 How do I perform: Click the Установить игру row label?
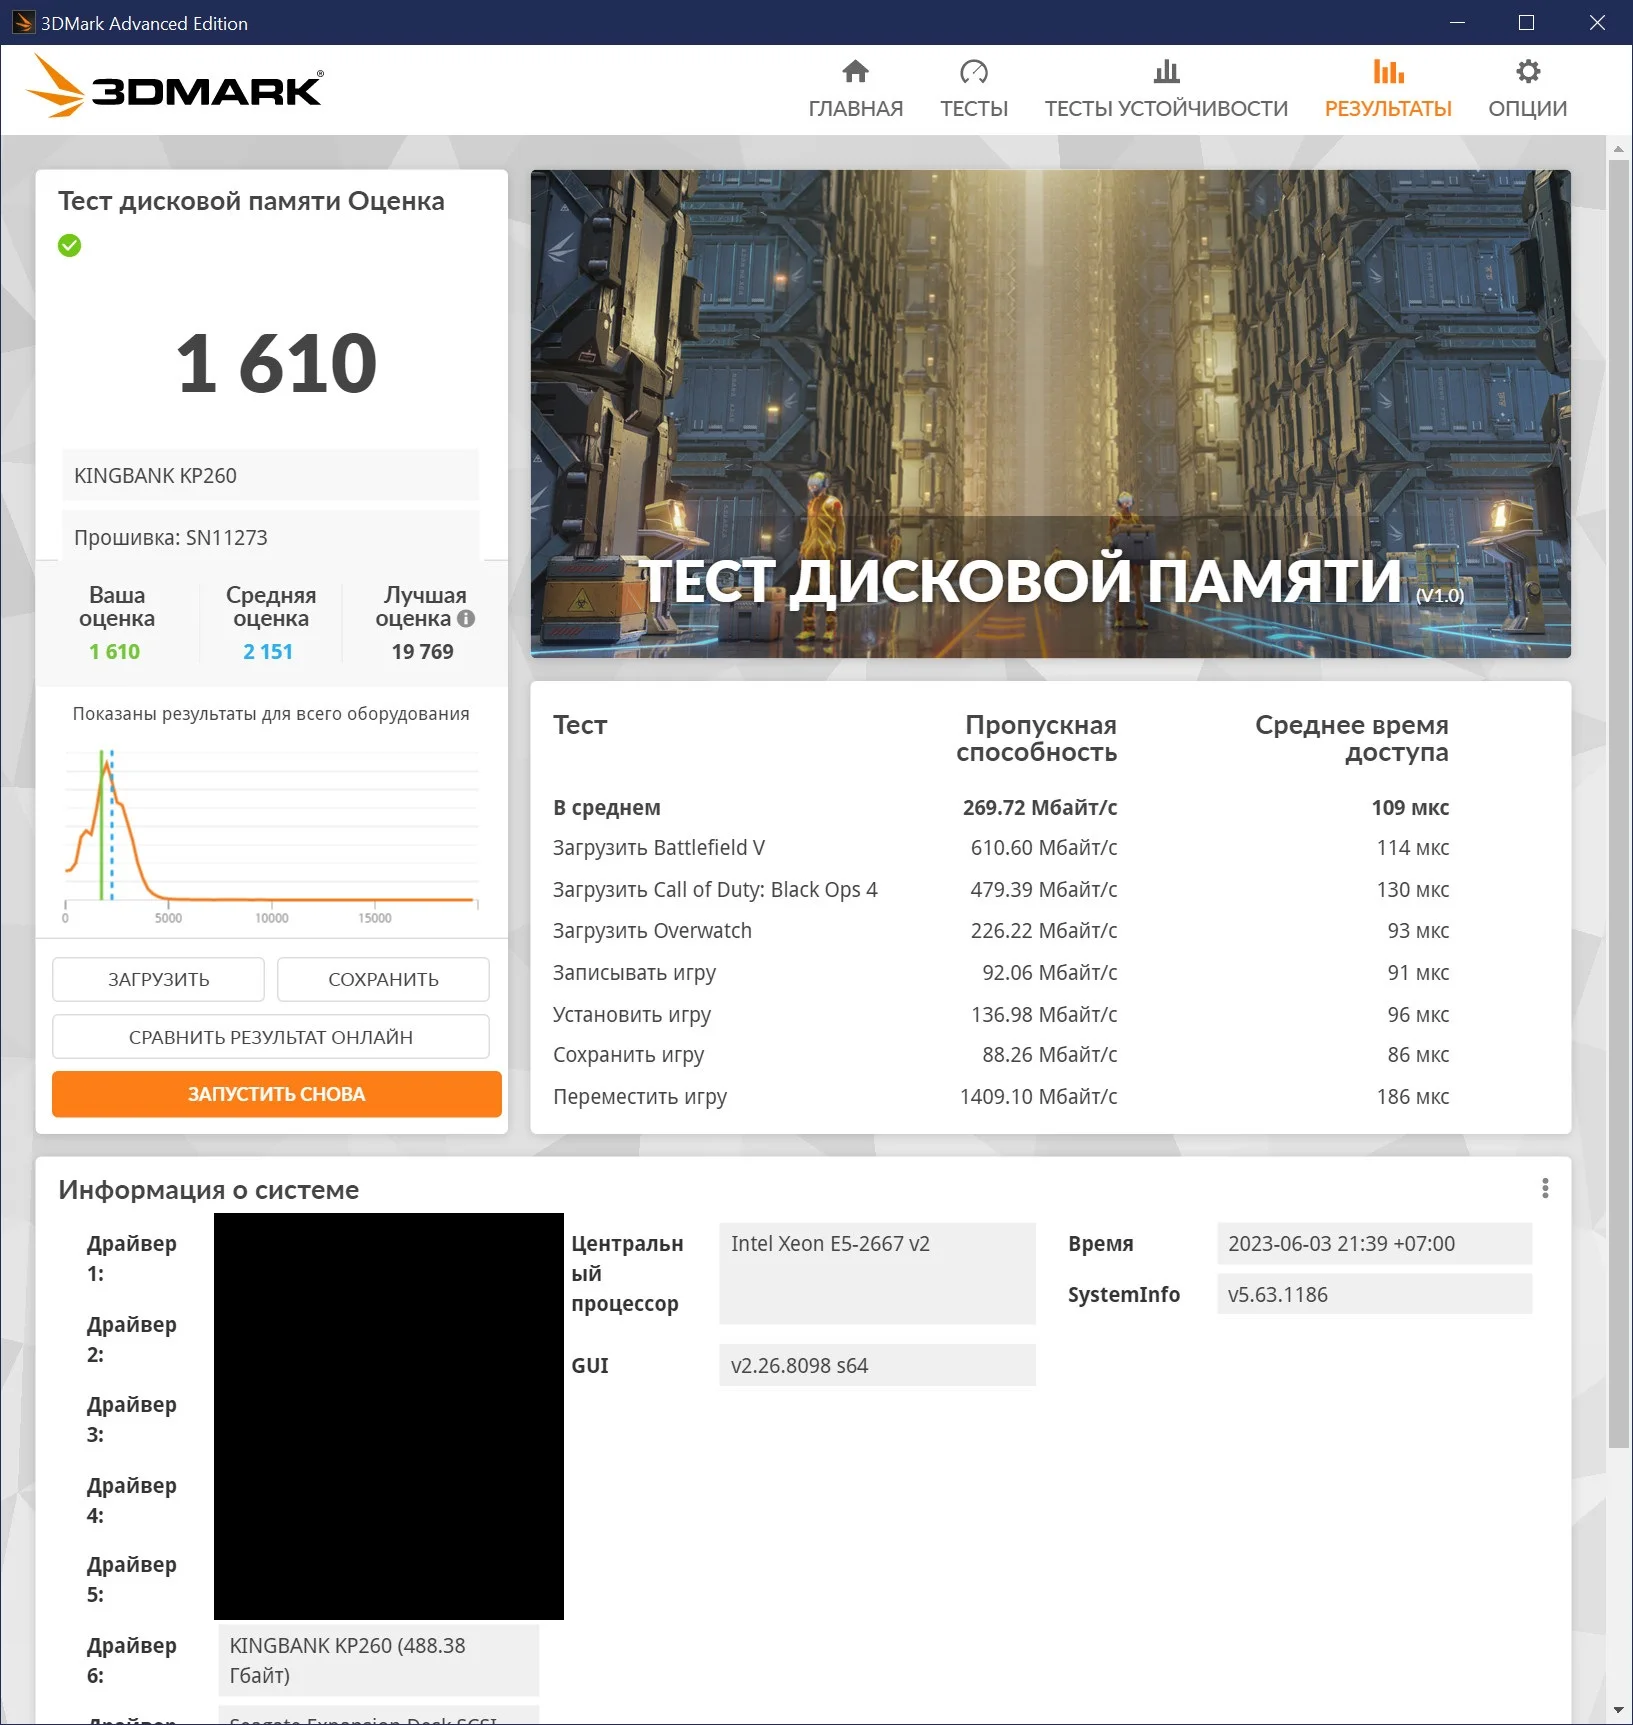pos(632,1015)
